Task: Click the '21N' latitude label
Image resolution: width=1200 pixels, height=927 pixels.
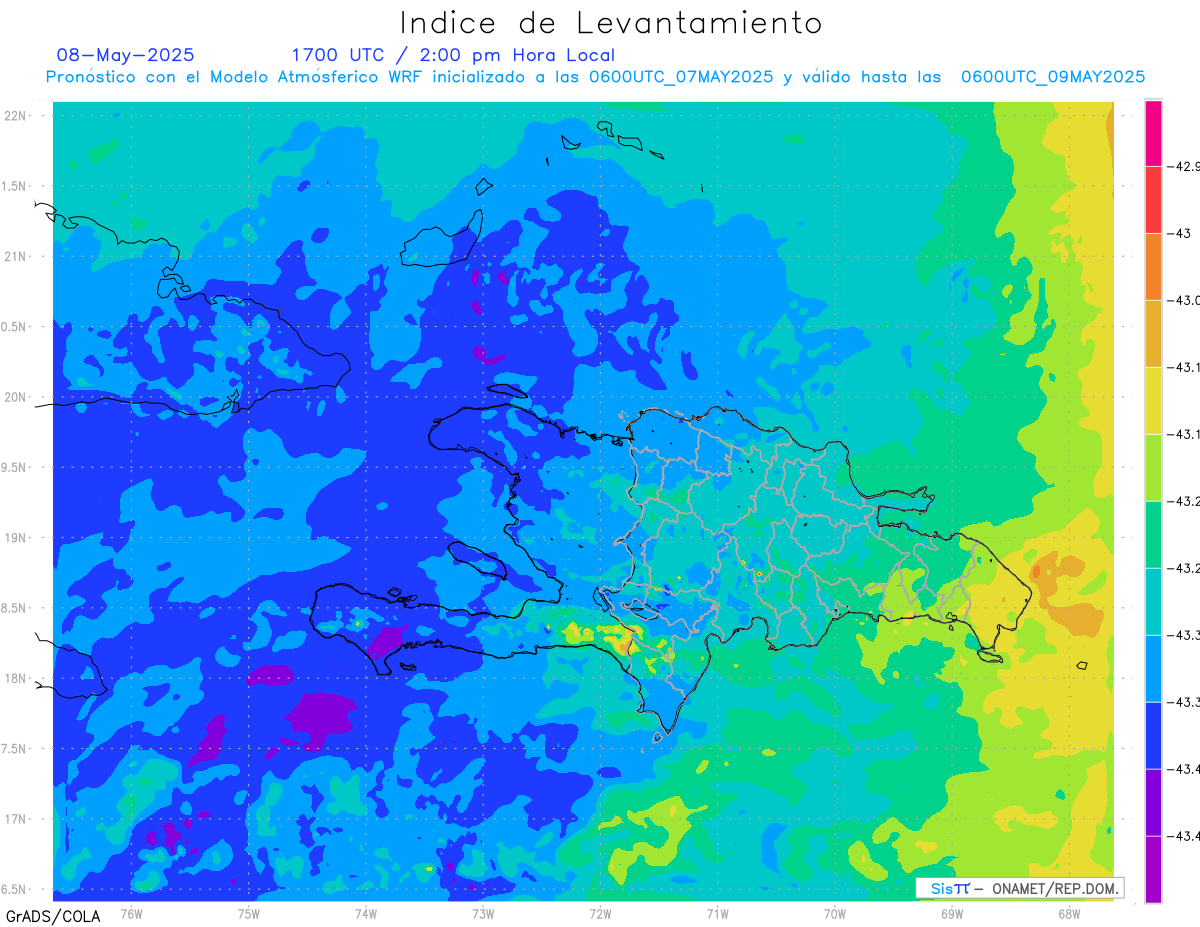Action: click(x=16, y=256)
